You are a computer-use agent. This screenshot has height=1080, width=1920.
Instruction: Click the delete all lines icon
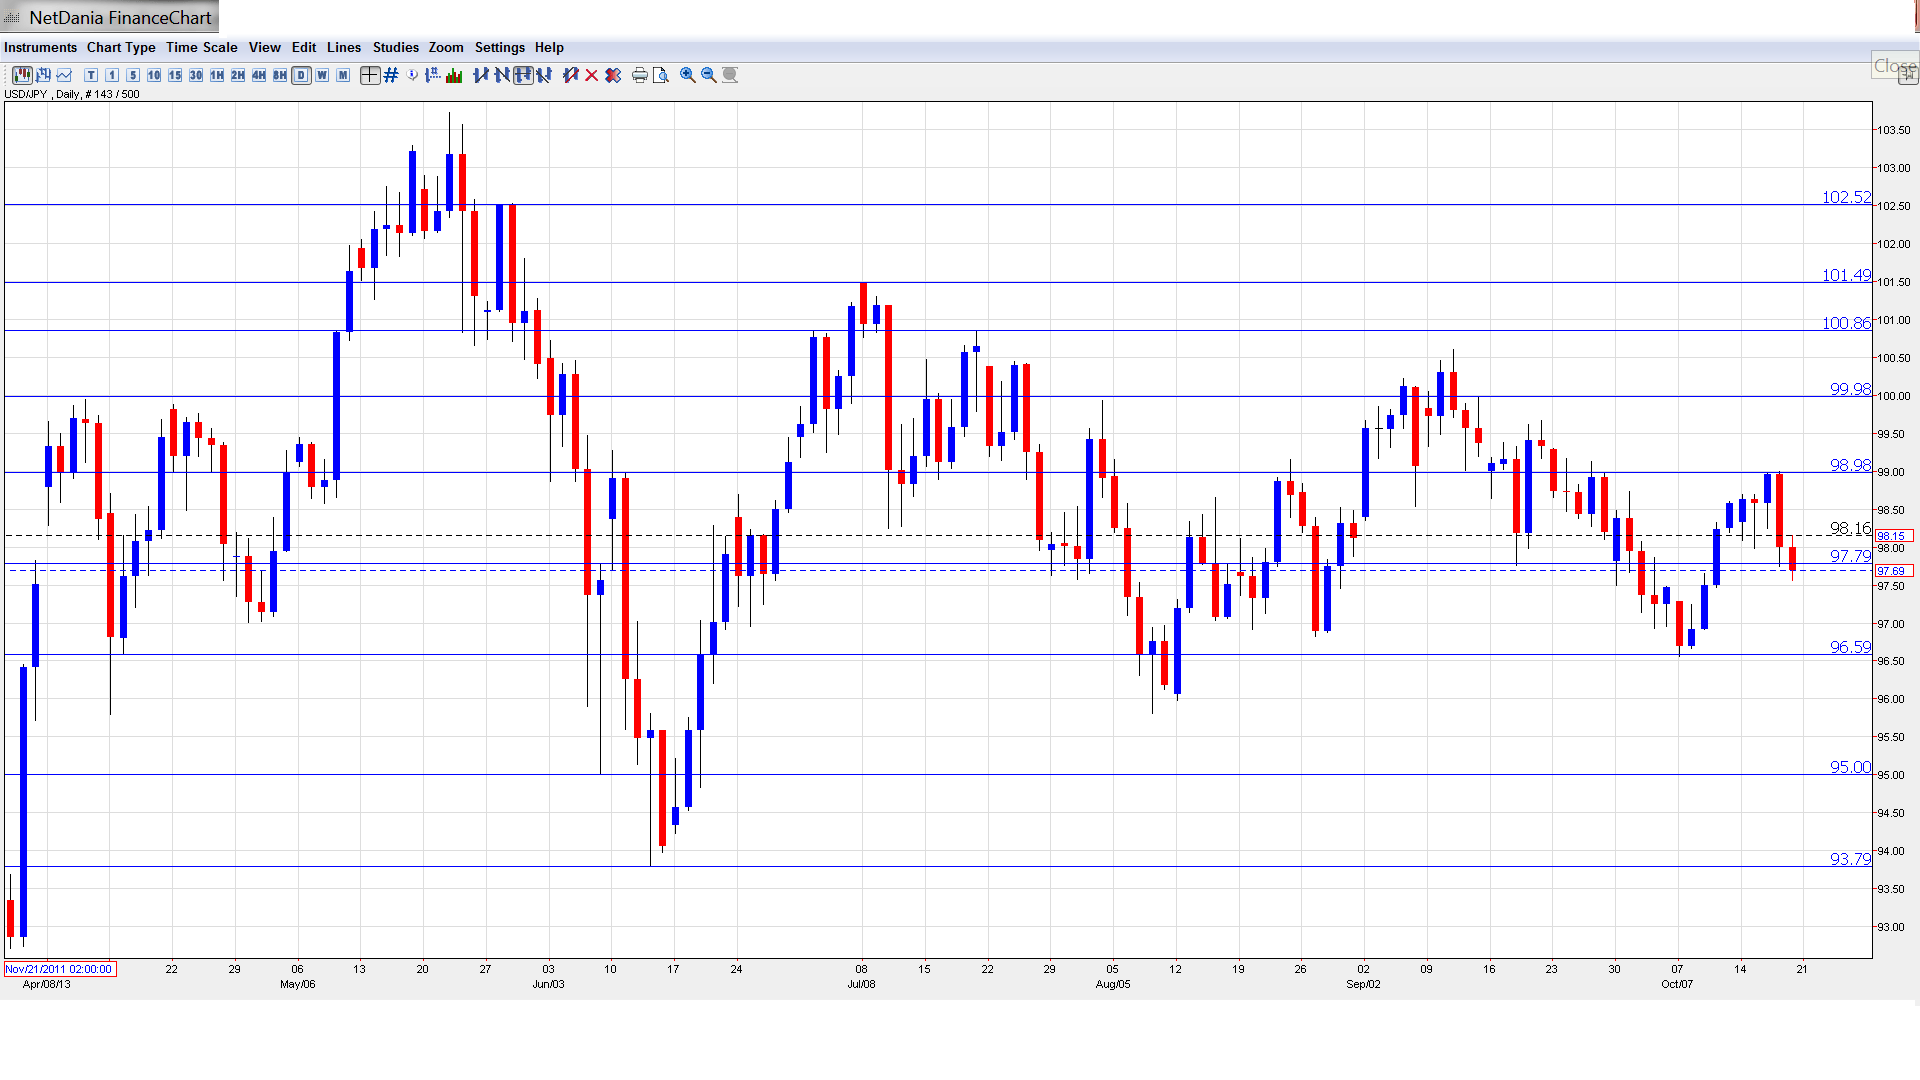[613, 75]
